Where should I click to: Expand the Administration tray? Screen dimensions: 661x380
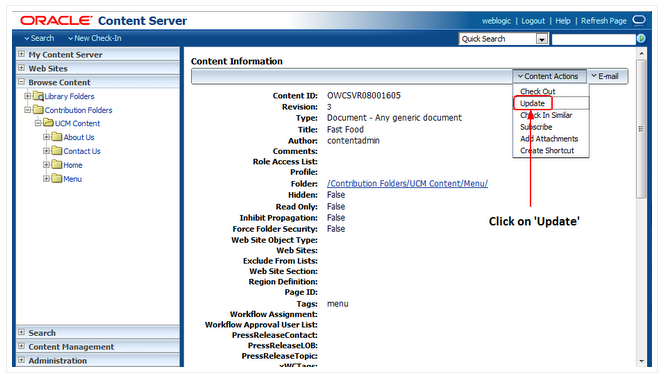[x=21, y=360]
